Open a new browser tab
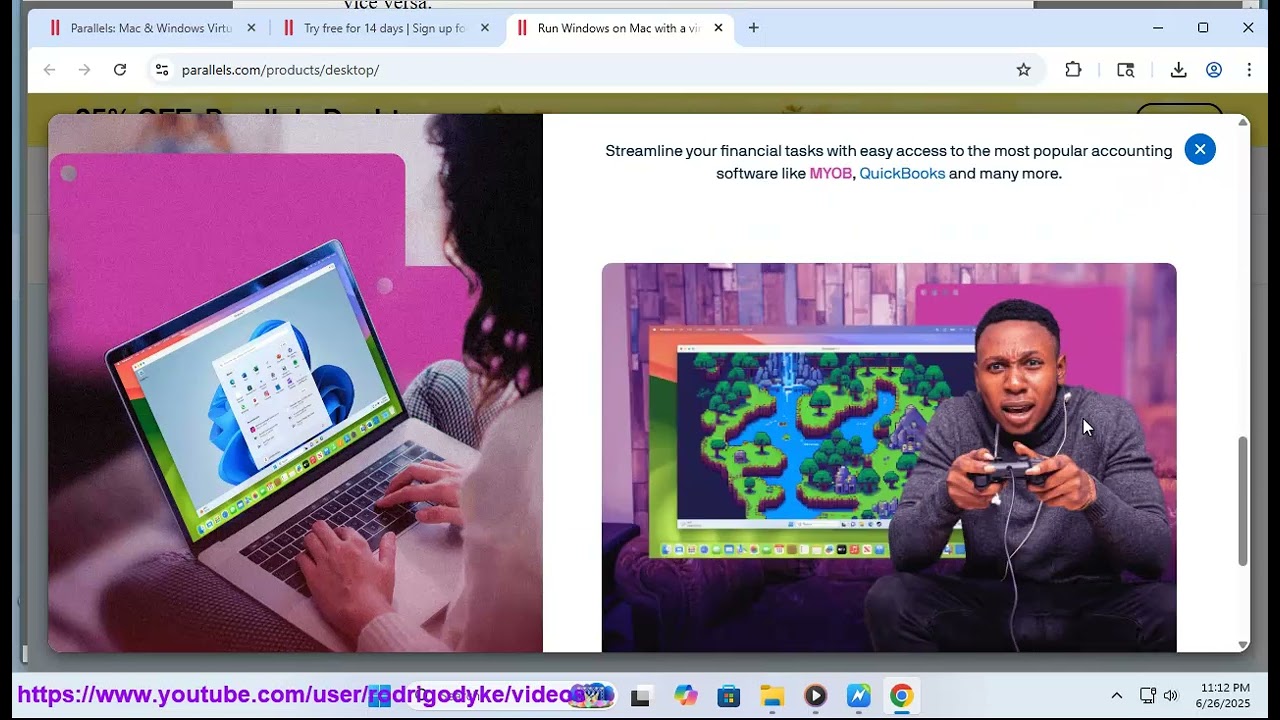1280x720 pixels. (754, 28)
